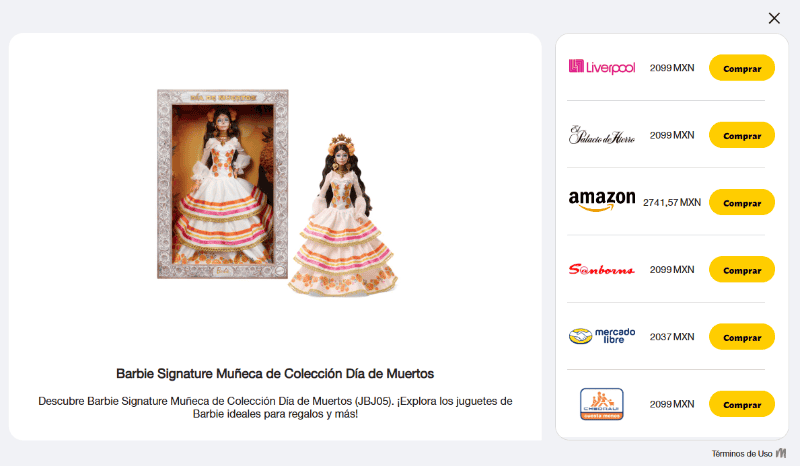Click the Comprar button next to Amazon
Viewport: 800px width, 466px height.
[742, 203]
